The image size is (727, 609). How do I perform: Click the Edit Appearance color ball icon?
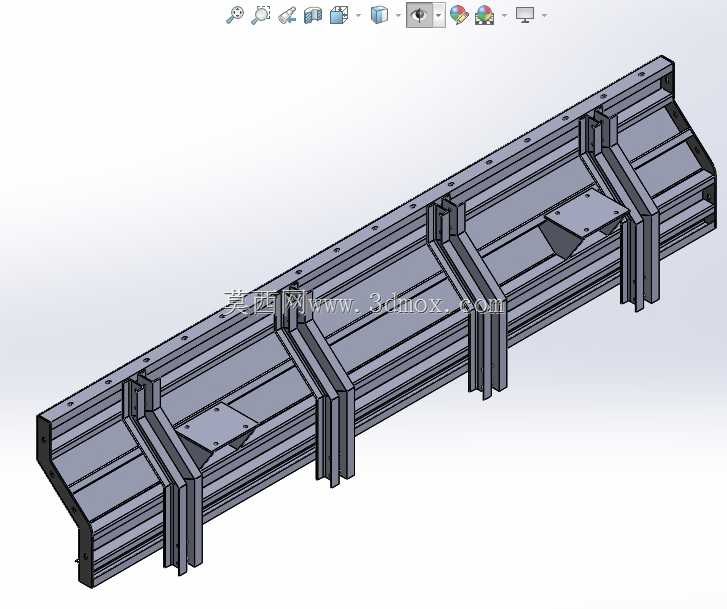click(459, 15)
